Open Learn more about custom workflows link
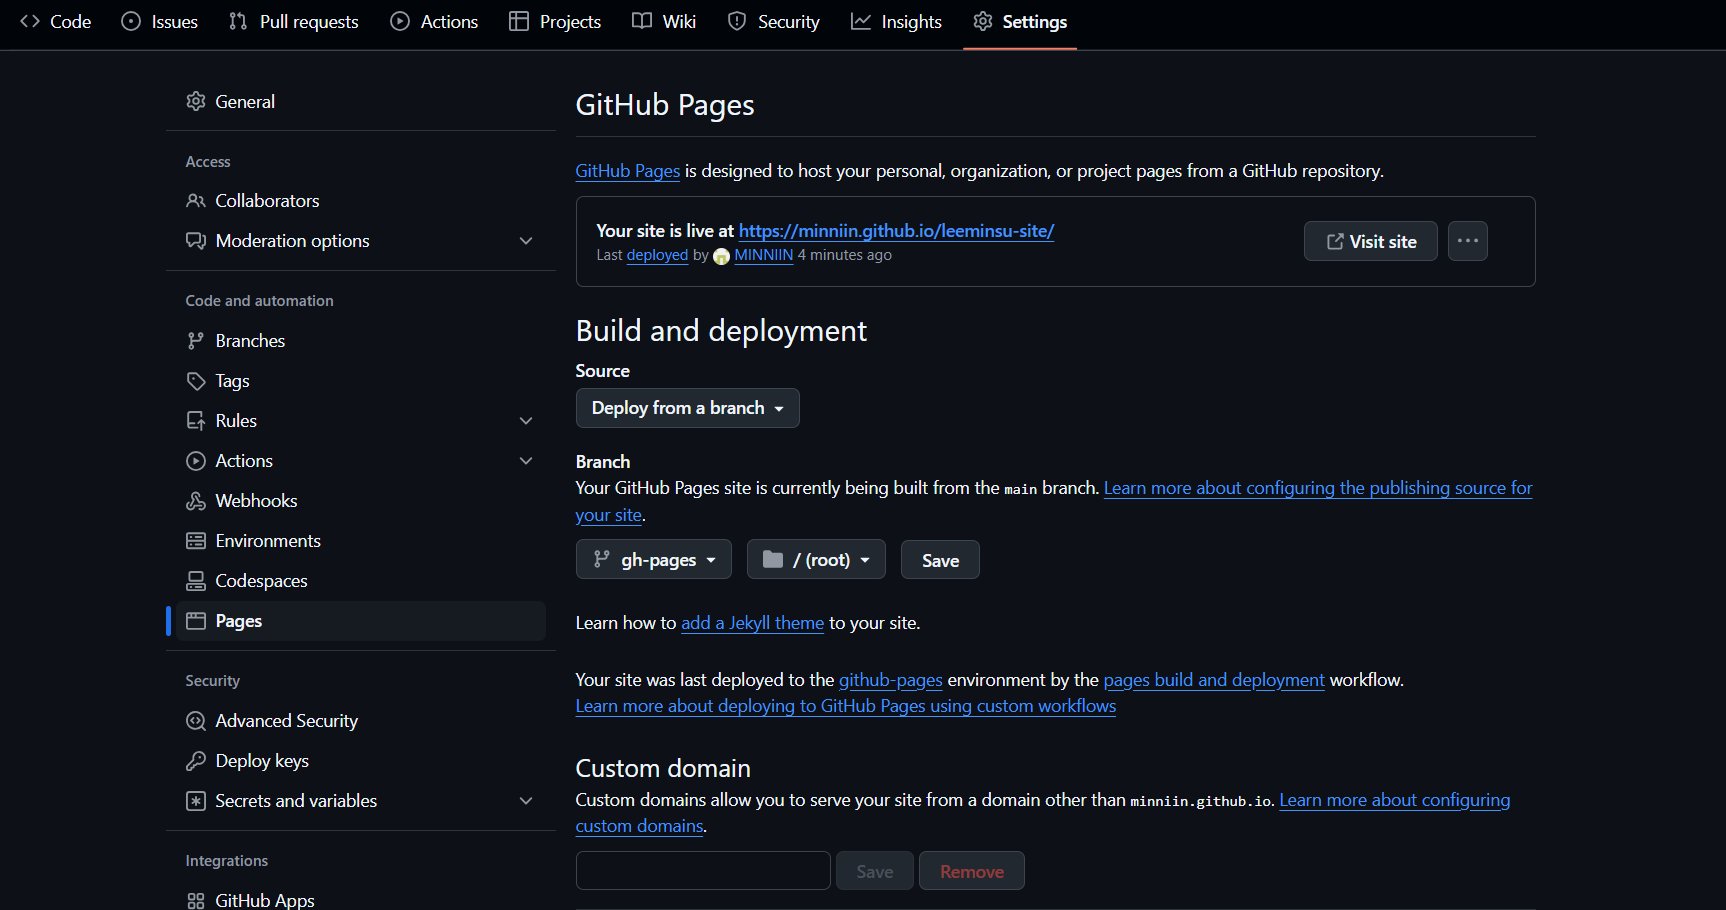The image size is (1726, 910). [x=845, y=706]
